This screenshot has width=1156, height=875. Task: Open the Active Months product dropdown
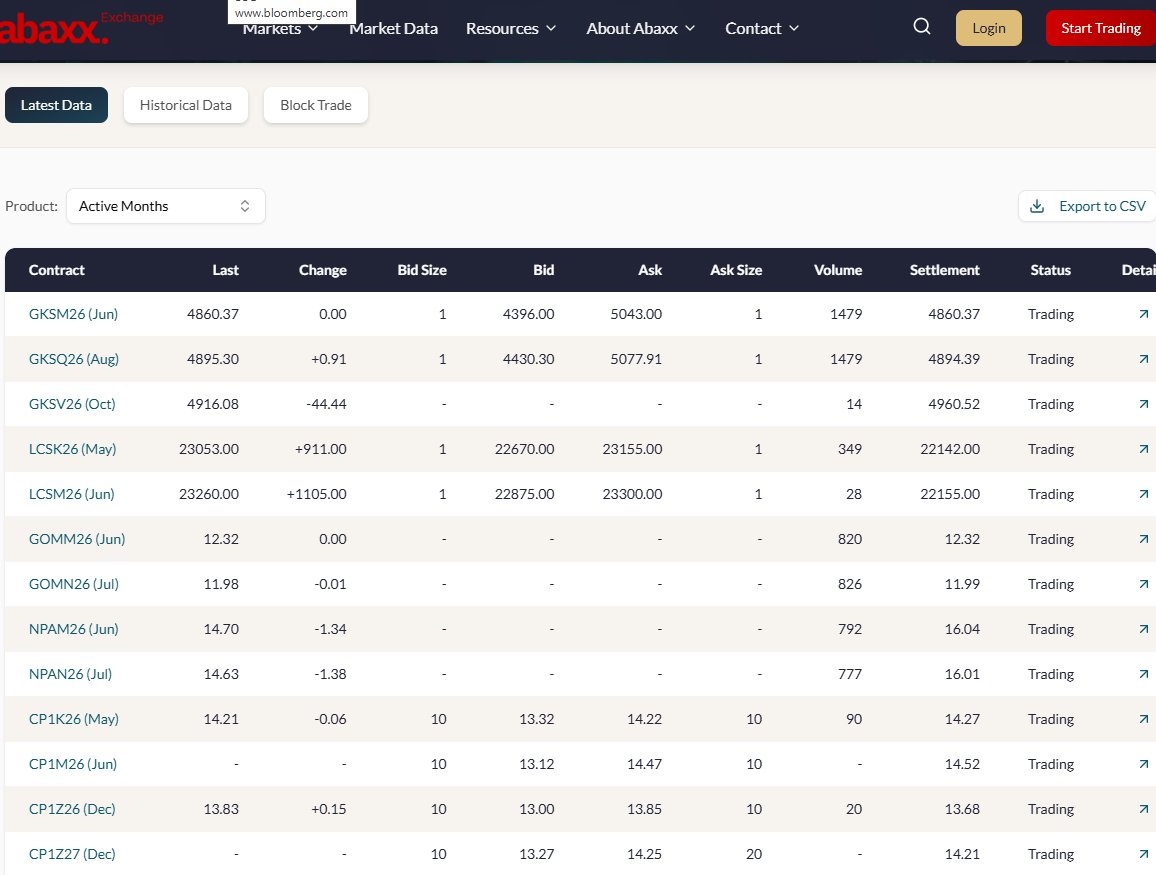pyautogui.click(x=165, y=206)
